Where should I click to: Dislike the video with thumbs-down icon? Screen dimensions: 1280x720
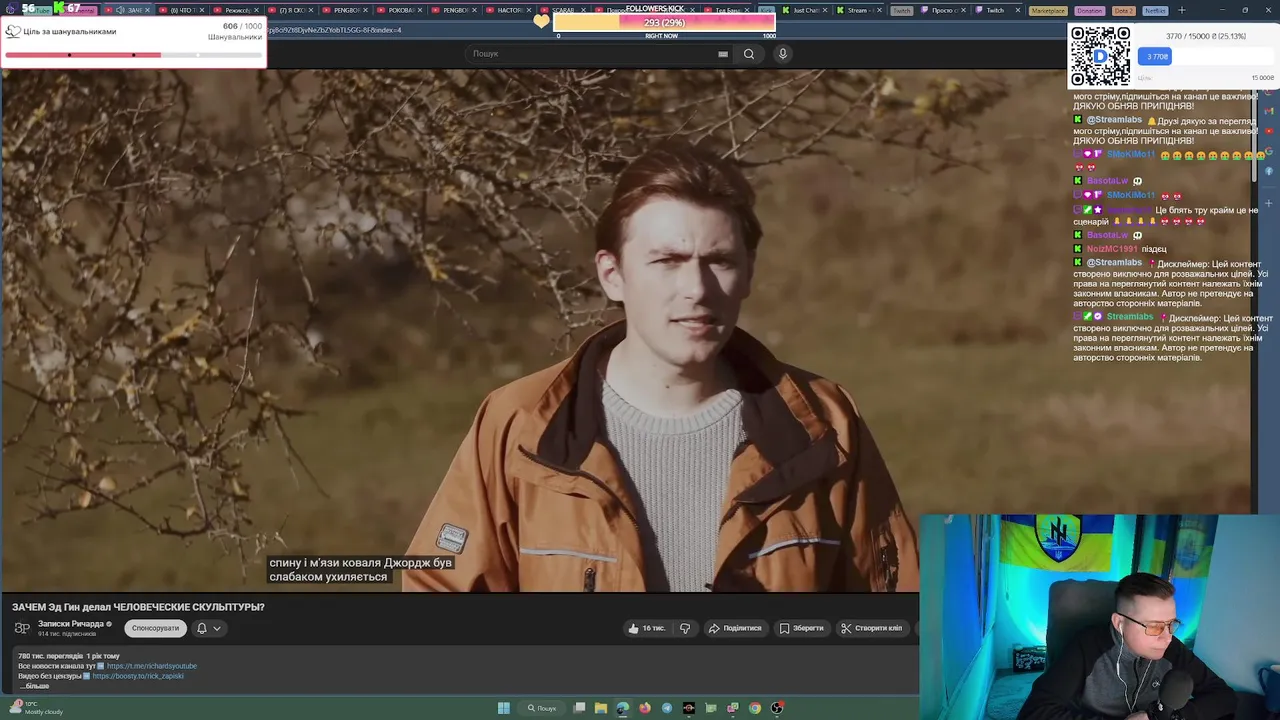click(685, 628)
